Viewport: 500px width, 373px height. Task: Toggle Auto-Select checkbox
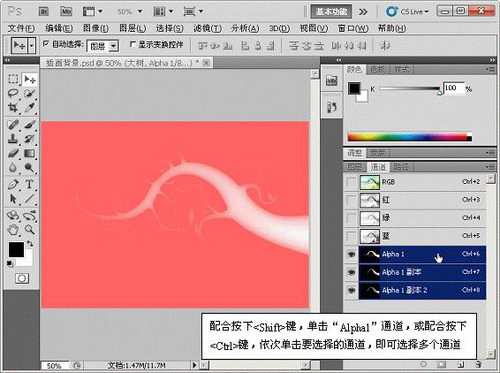tap(46, 44)
